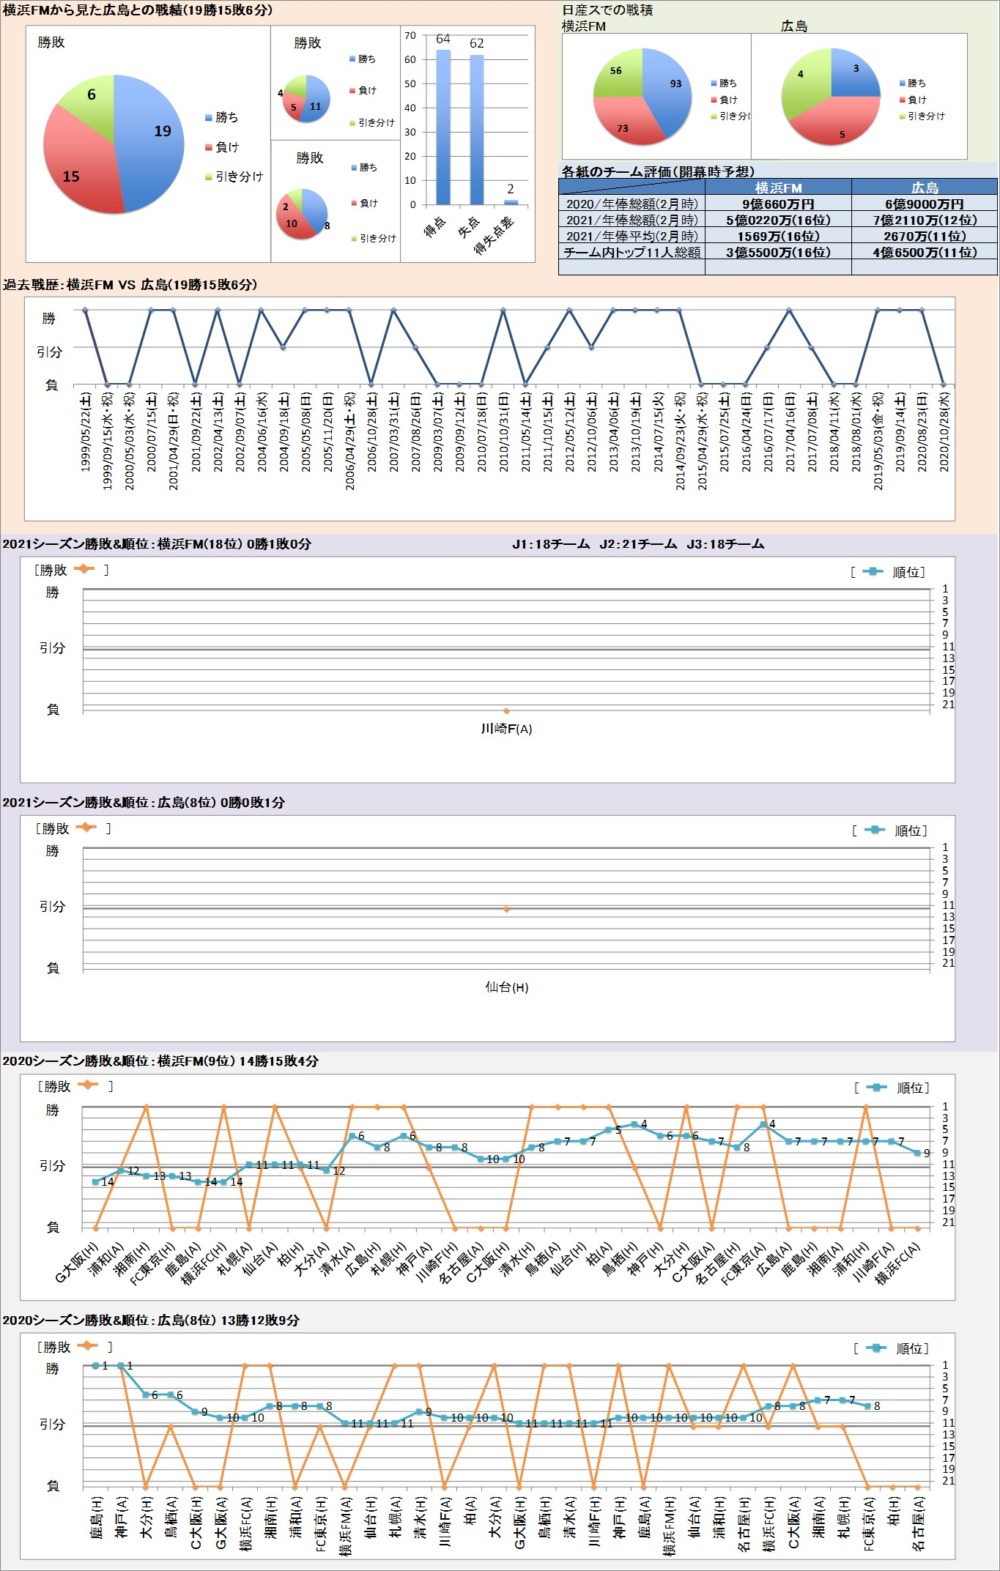1000x1571 pixels.
Task: Click the 広島 column header in evaluation table
Action: coord(924,187)
